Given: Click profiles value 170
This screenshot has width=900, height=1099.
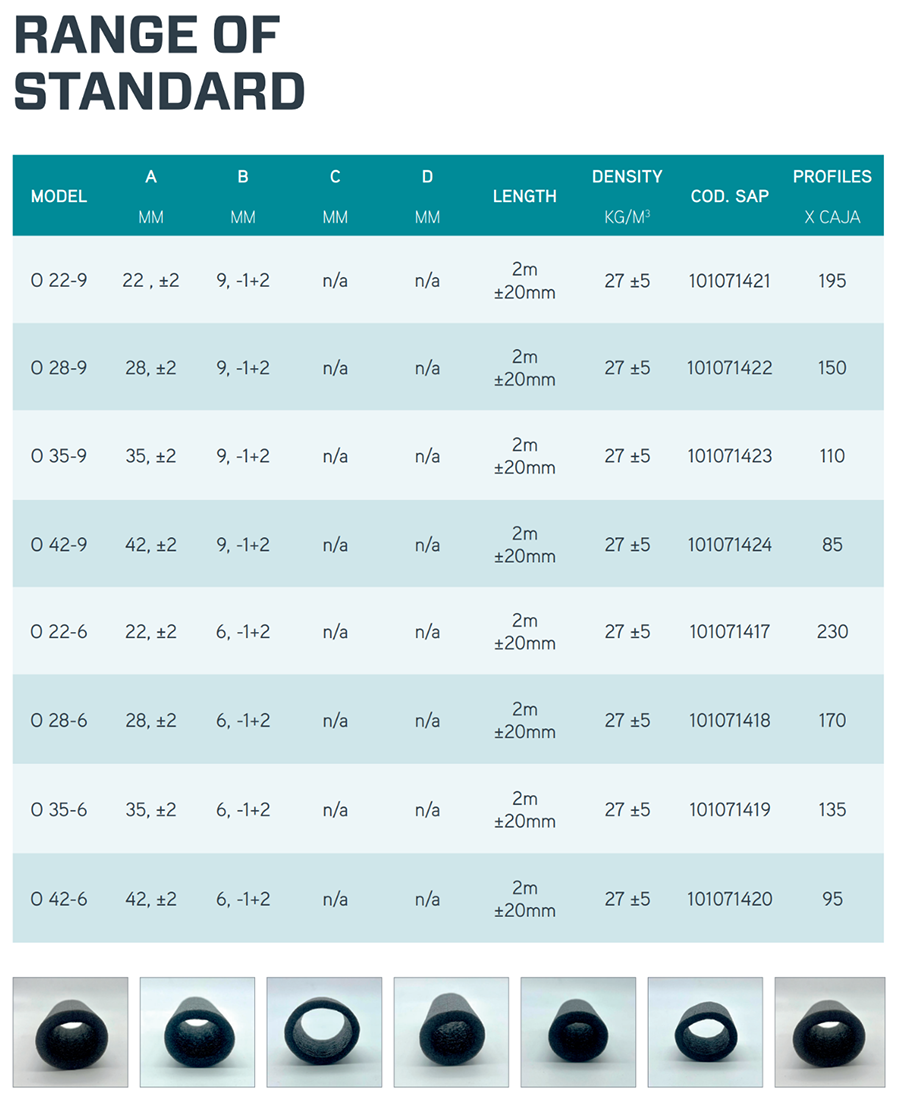Looking at the screenshot, I should coord(832,721).
